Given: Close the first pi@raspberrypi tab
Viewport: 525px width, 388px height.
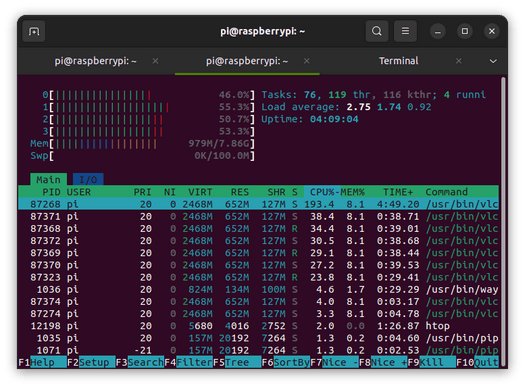Looking at the screenshot, I should coord(155,61).
